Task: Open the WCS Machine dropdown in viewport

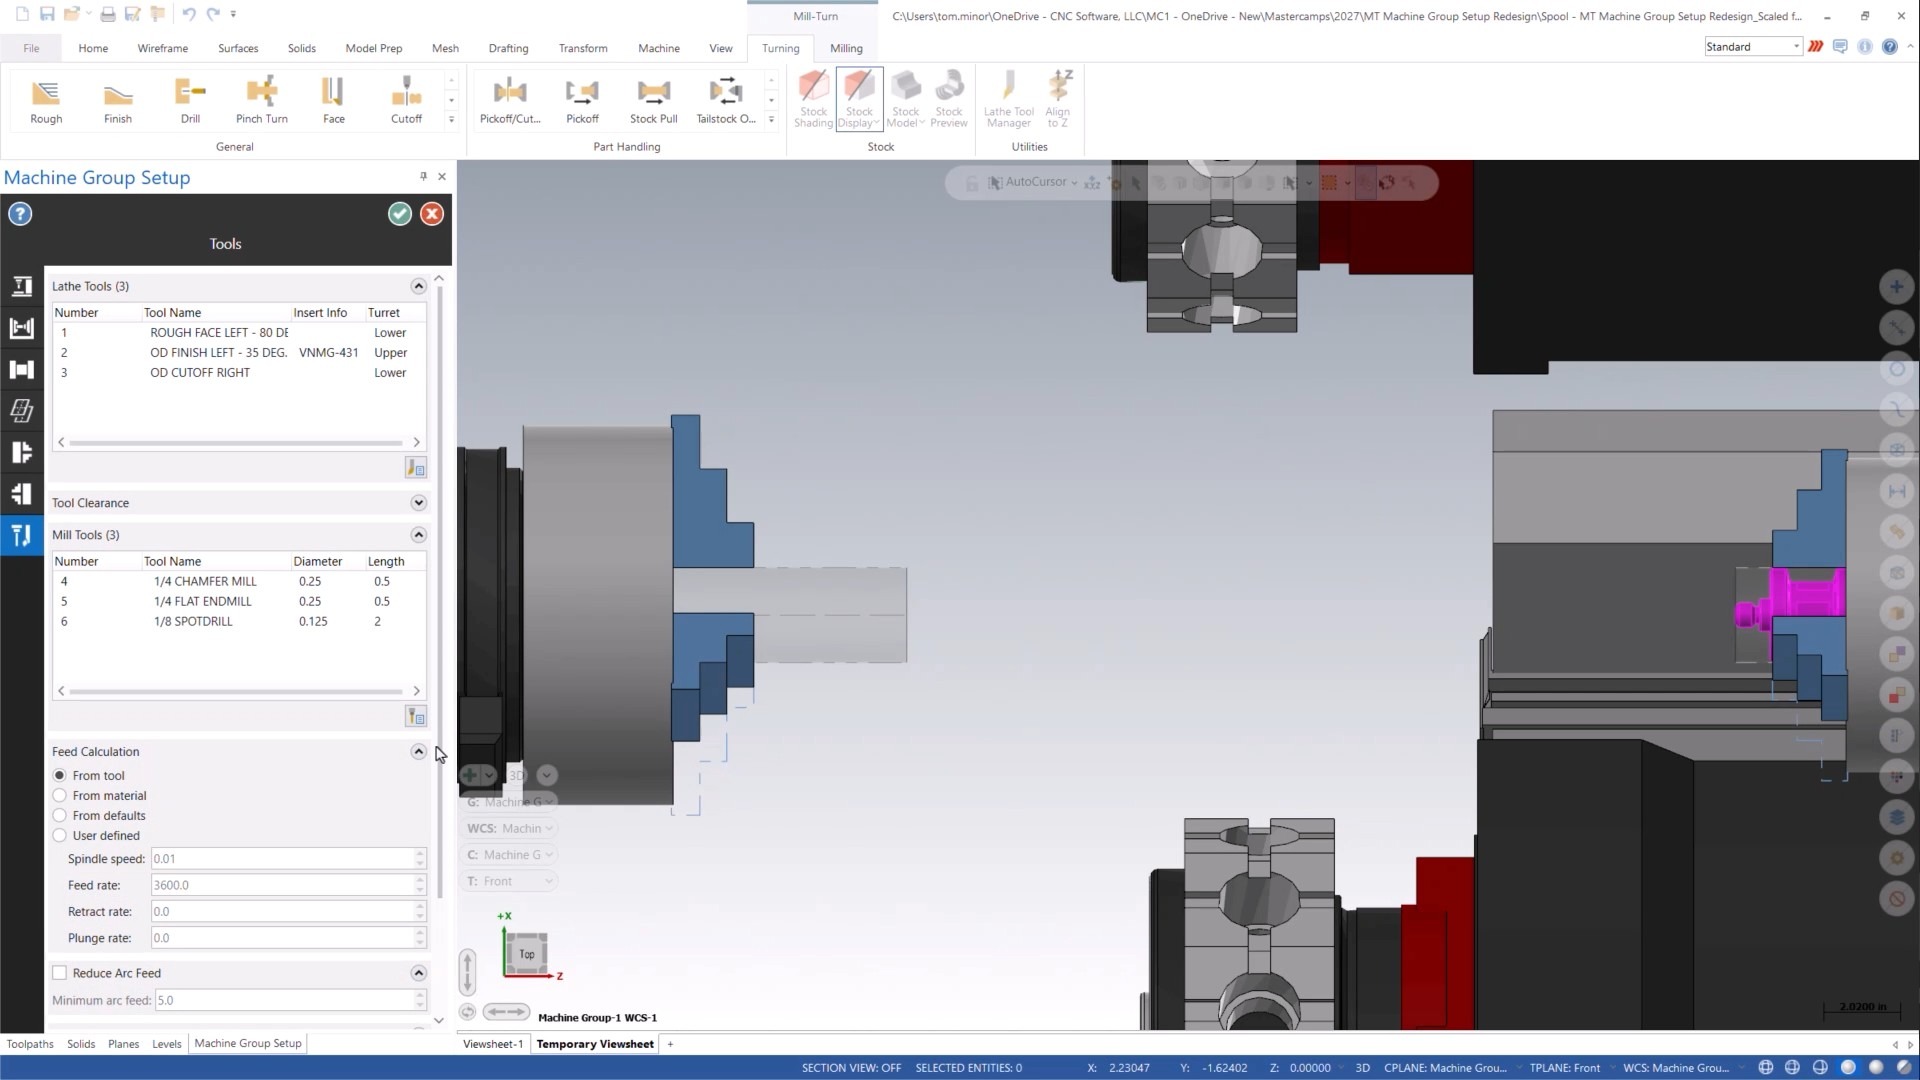Action: (509, 829)
